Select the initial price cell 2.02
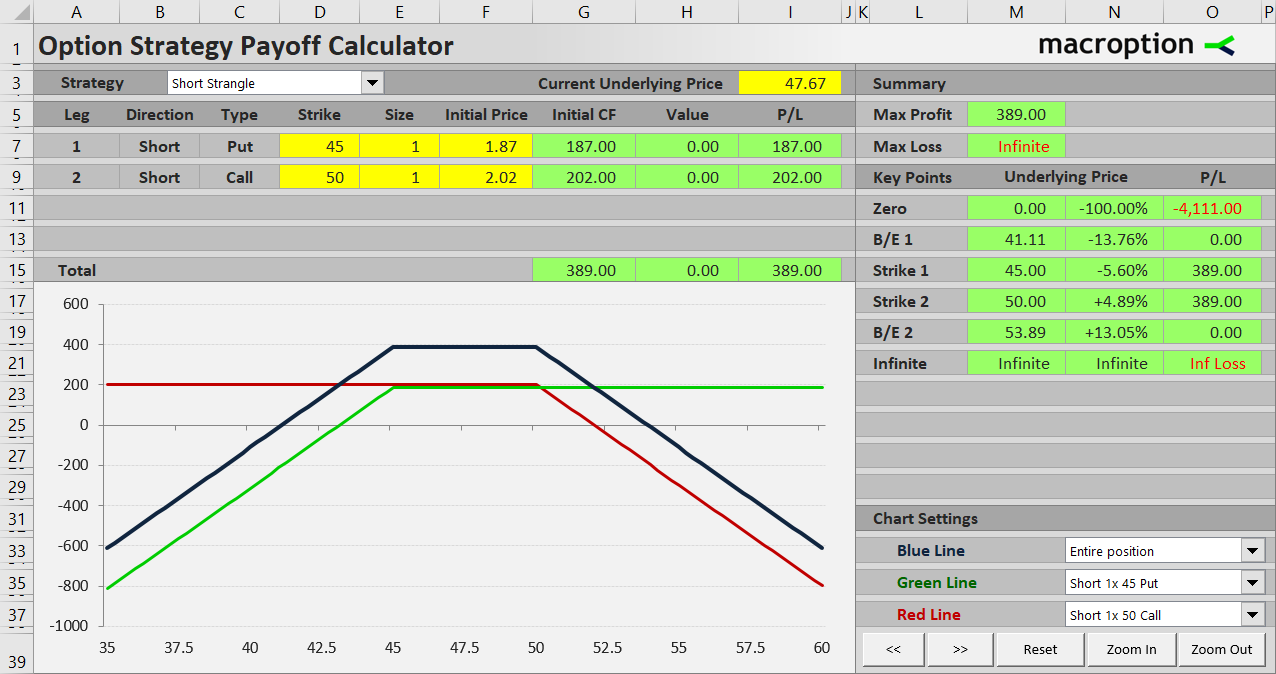The width and height of the screenshot is (1276, 674). 486,177
